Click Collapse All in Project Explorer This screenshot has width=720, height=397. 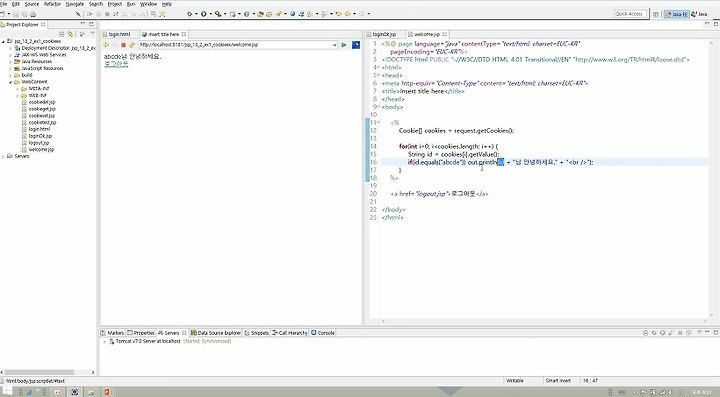click(62, 34)
